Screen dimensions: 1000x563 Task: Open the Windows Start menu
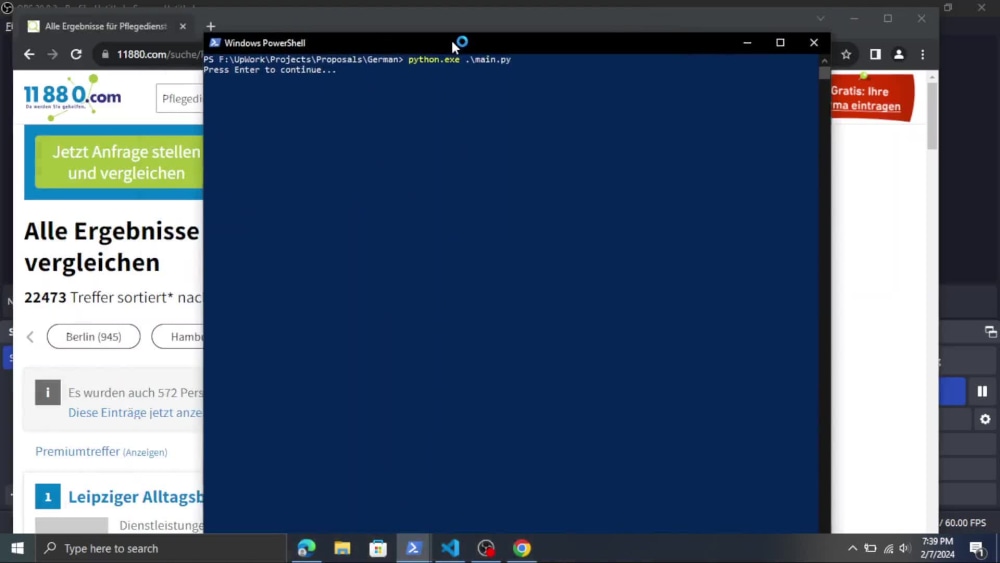17,548
